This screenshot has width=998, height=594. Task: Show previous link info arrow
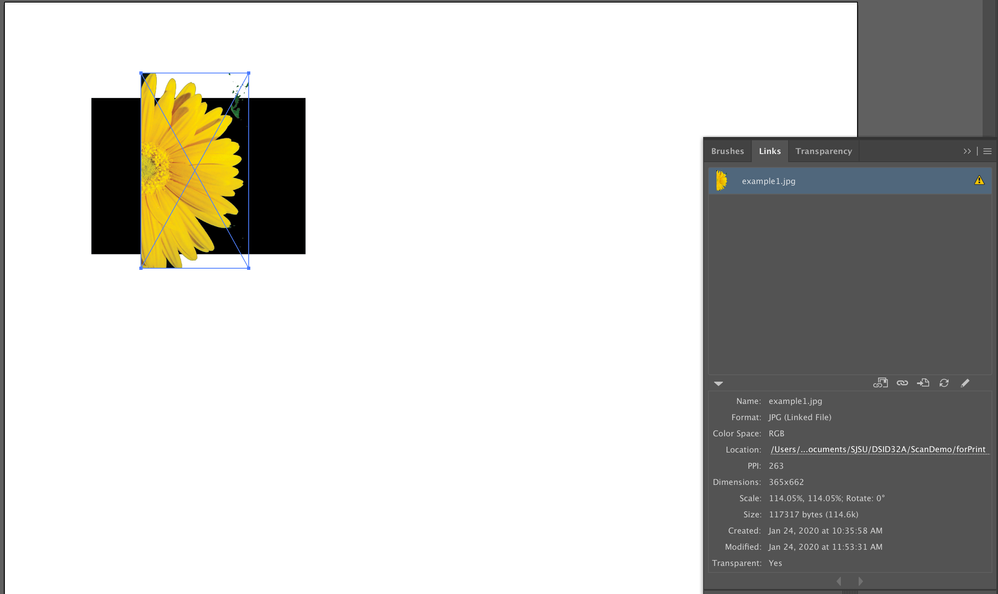tap(839, 581)
